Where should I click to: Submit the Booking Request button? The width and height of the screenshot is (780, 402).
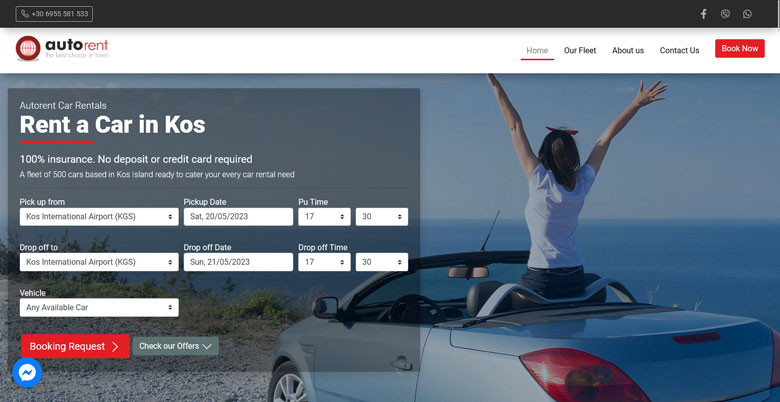coord(75,346)
